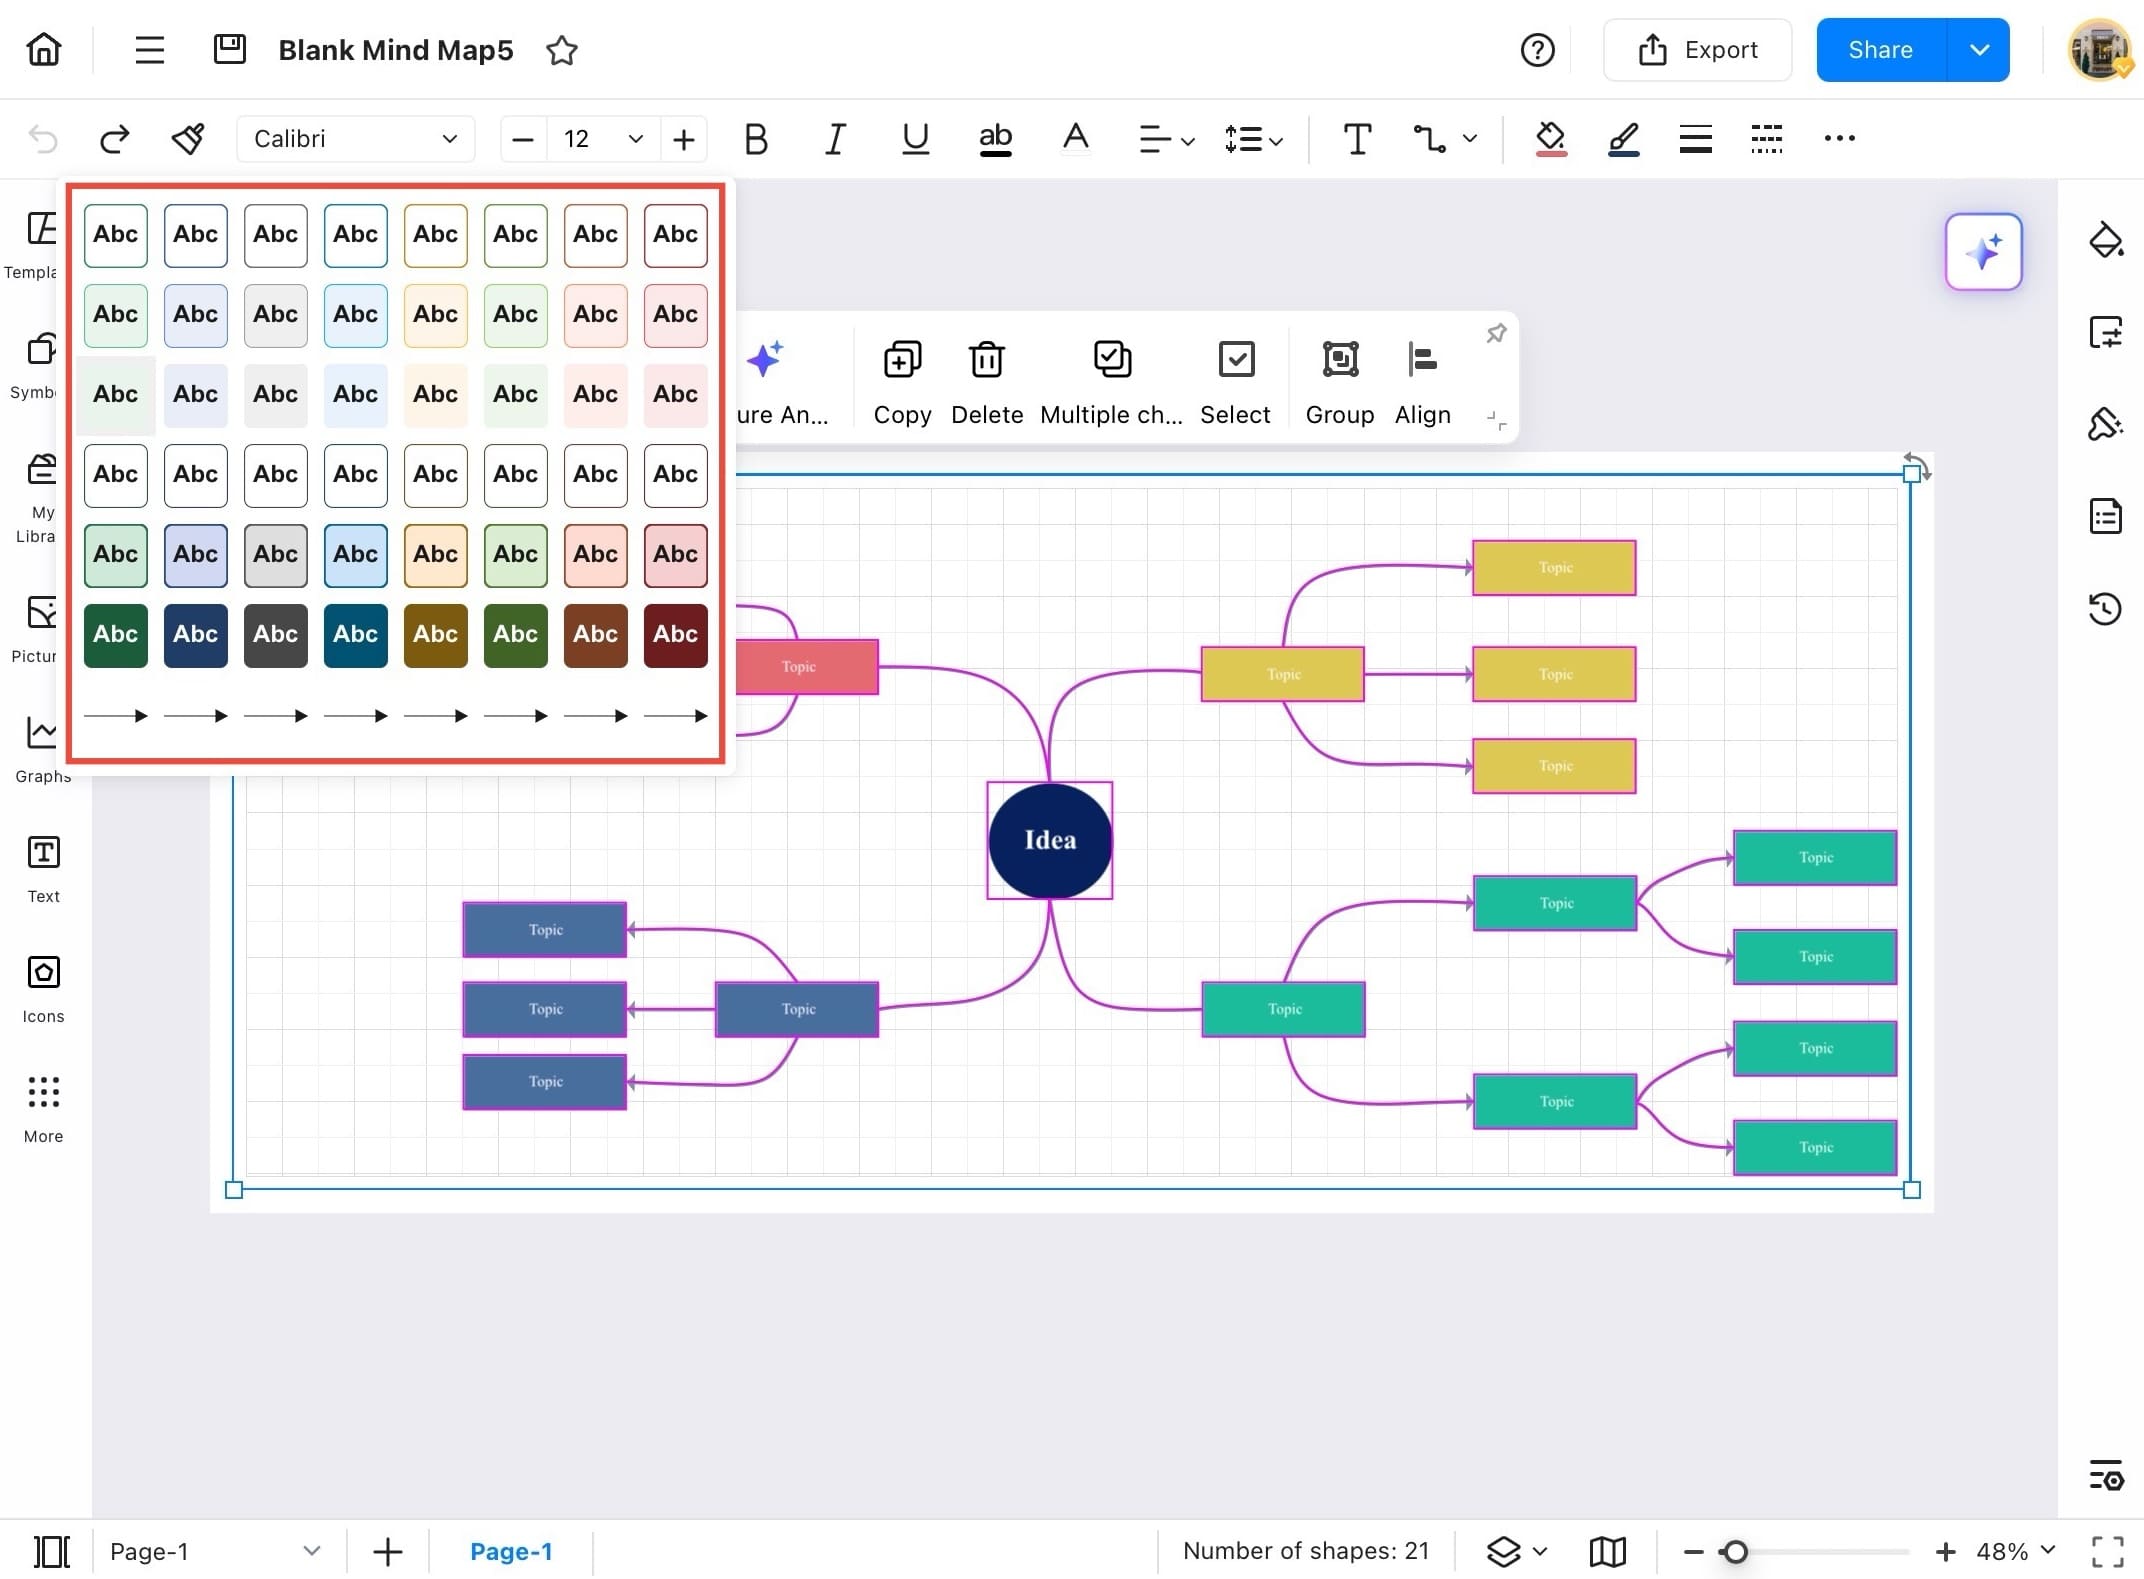Toggle bold formatting

coord(755,139)
